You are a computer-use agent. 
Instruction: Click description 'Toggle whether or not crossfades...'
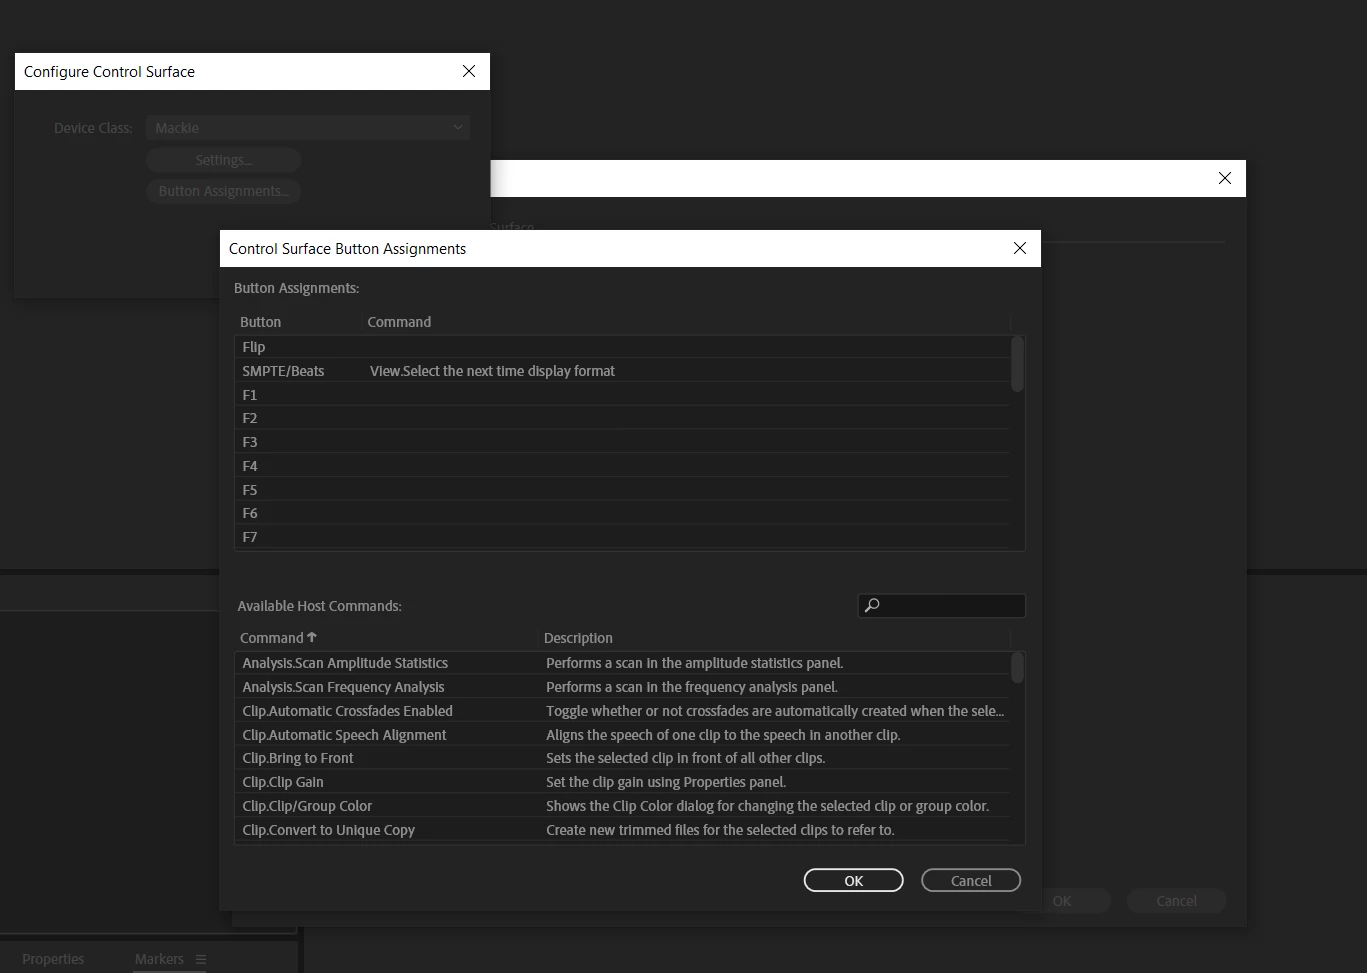775,711
